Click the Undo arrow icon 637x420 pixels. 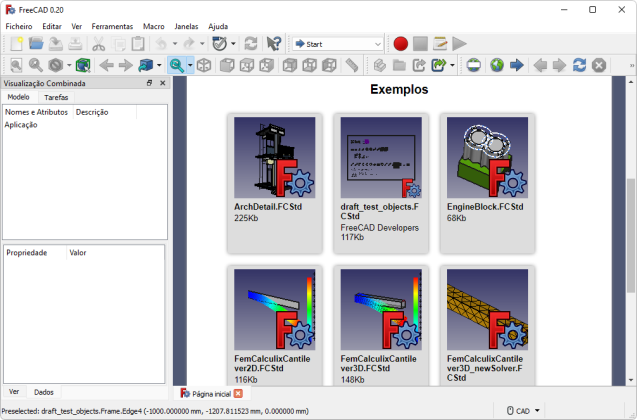[161, 43]
